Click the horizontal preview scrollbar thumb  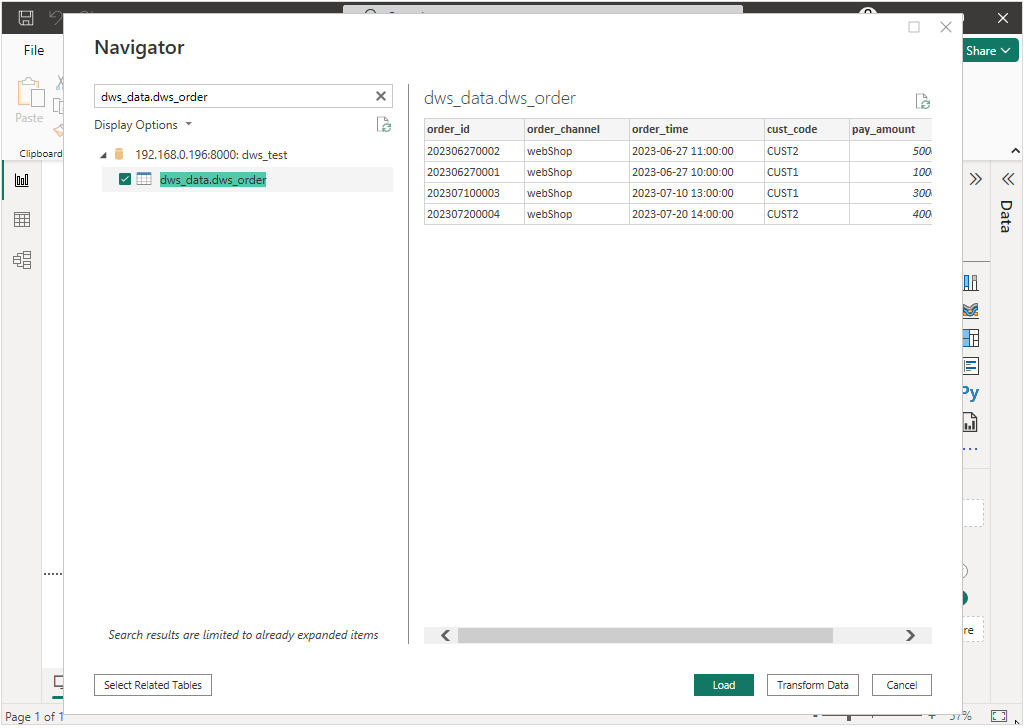[645, 636]
